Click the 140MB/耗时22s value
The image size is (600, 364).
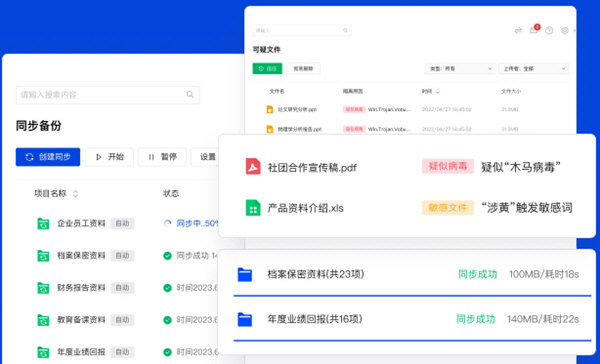(x=543, y=319)
